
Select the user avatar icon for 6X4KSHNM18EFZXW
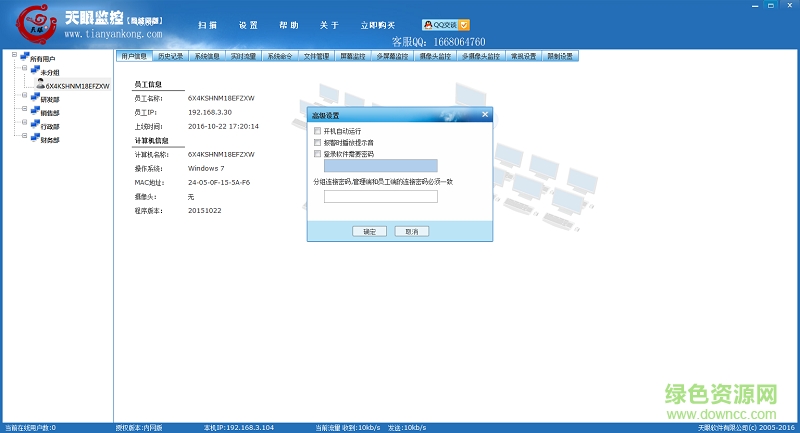(x=41, y=84)
